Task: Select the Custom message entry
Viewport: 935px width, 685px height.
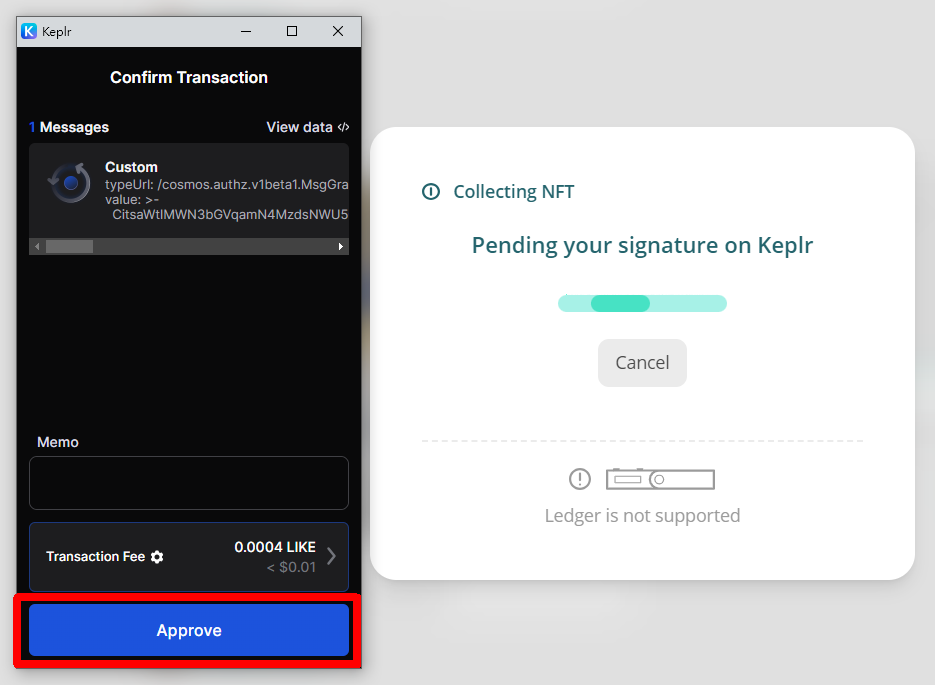Action: (189, 190)
